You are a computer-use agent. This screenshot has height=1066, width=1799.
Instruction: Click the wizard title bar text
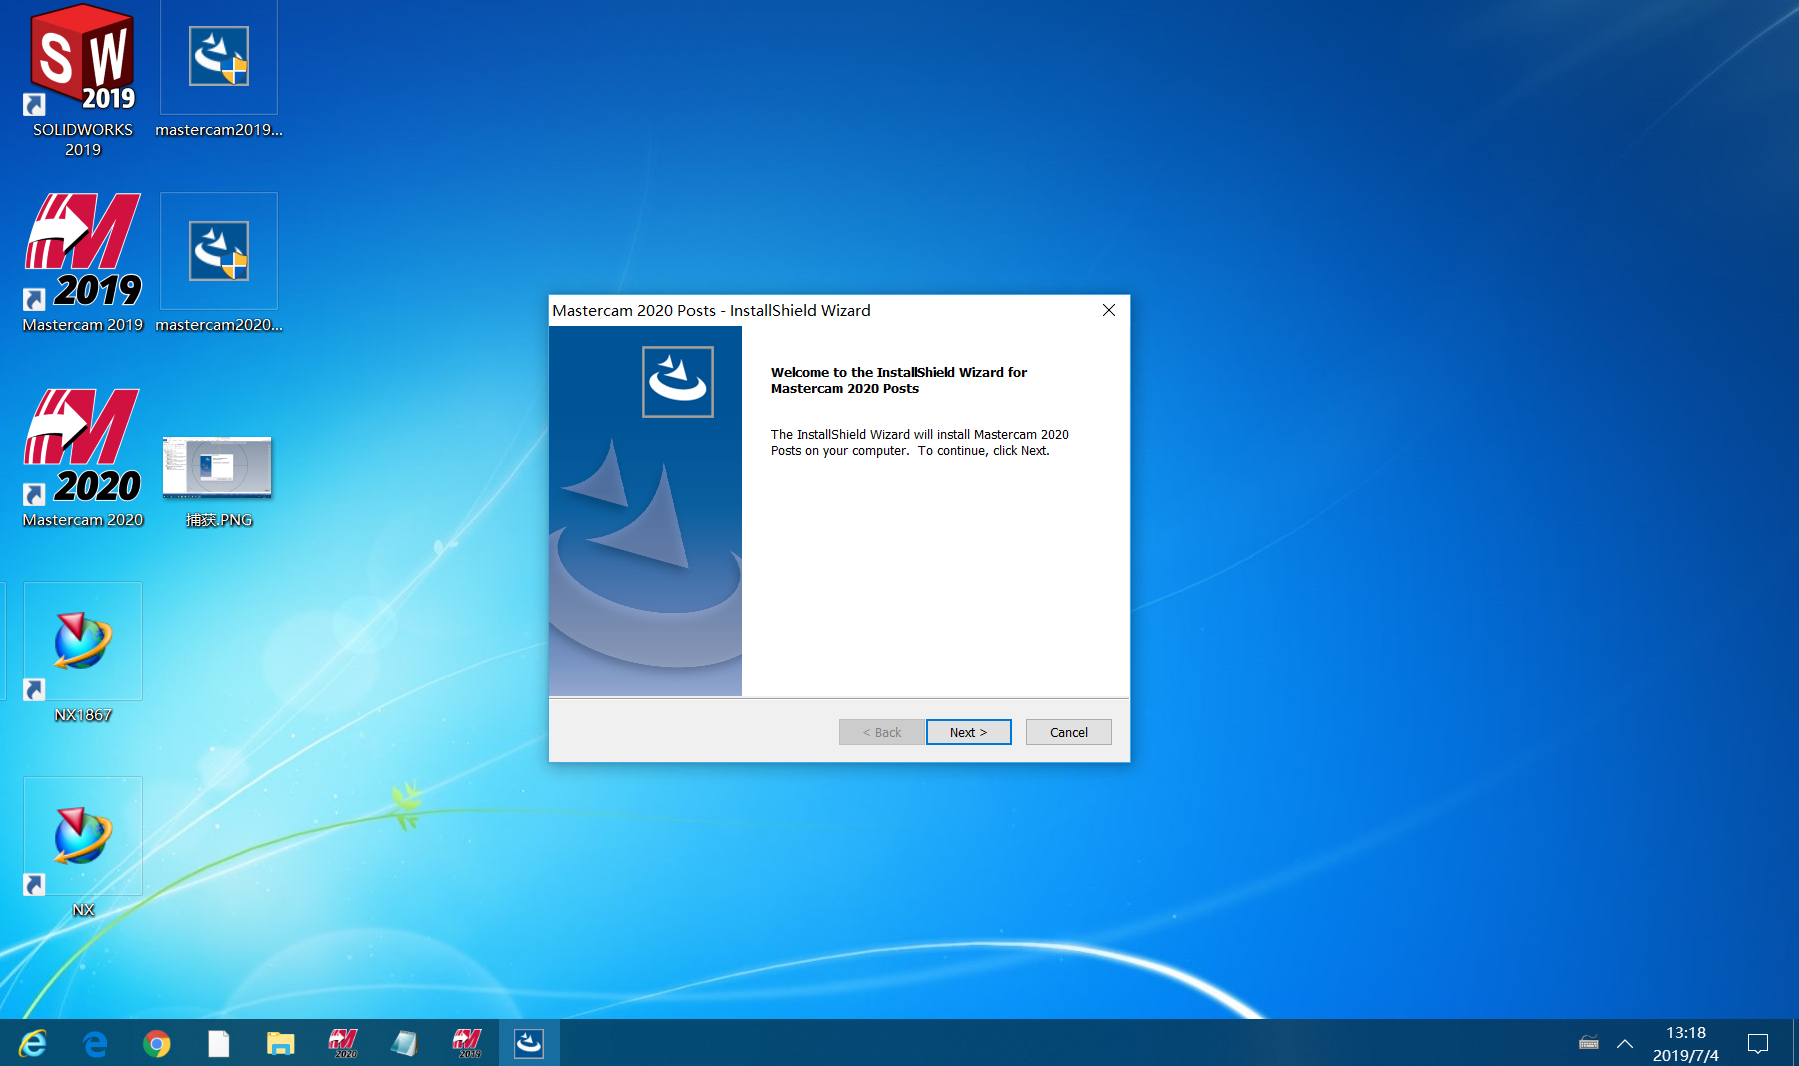click(x=711, y=311)
